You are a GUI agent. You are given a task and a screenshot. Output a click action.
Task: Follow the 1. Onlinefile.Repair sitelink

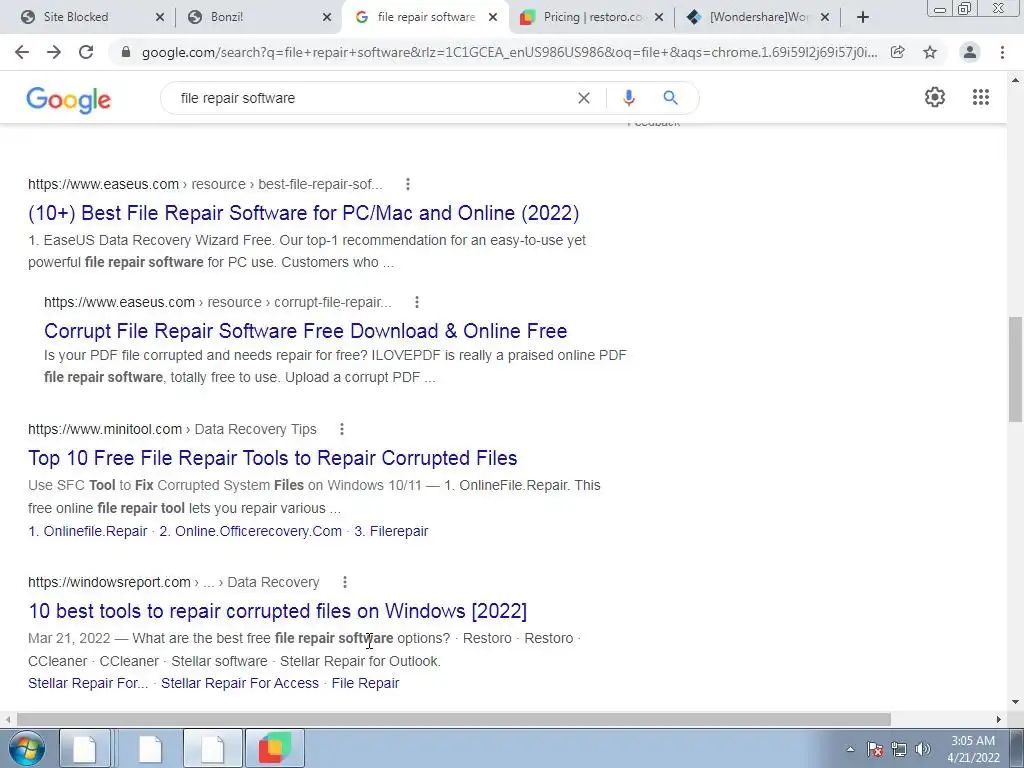[x=88, y=531]
